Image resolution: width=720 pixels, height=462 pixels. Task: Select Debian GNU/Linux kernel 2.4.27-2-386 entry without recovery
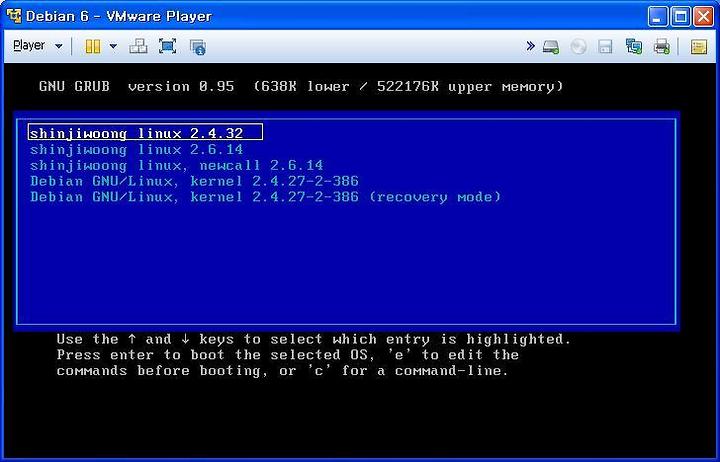pyautogui.click(x=194, y=181)
